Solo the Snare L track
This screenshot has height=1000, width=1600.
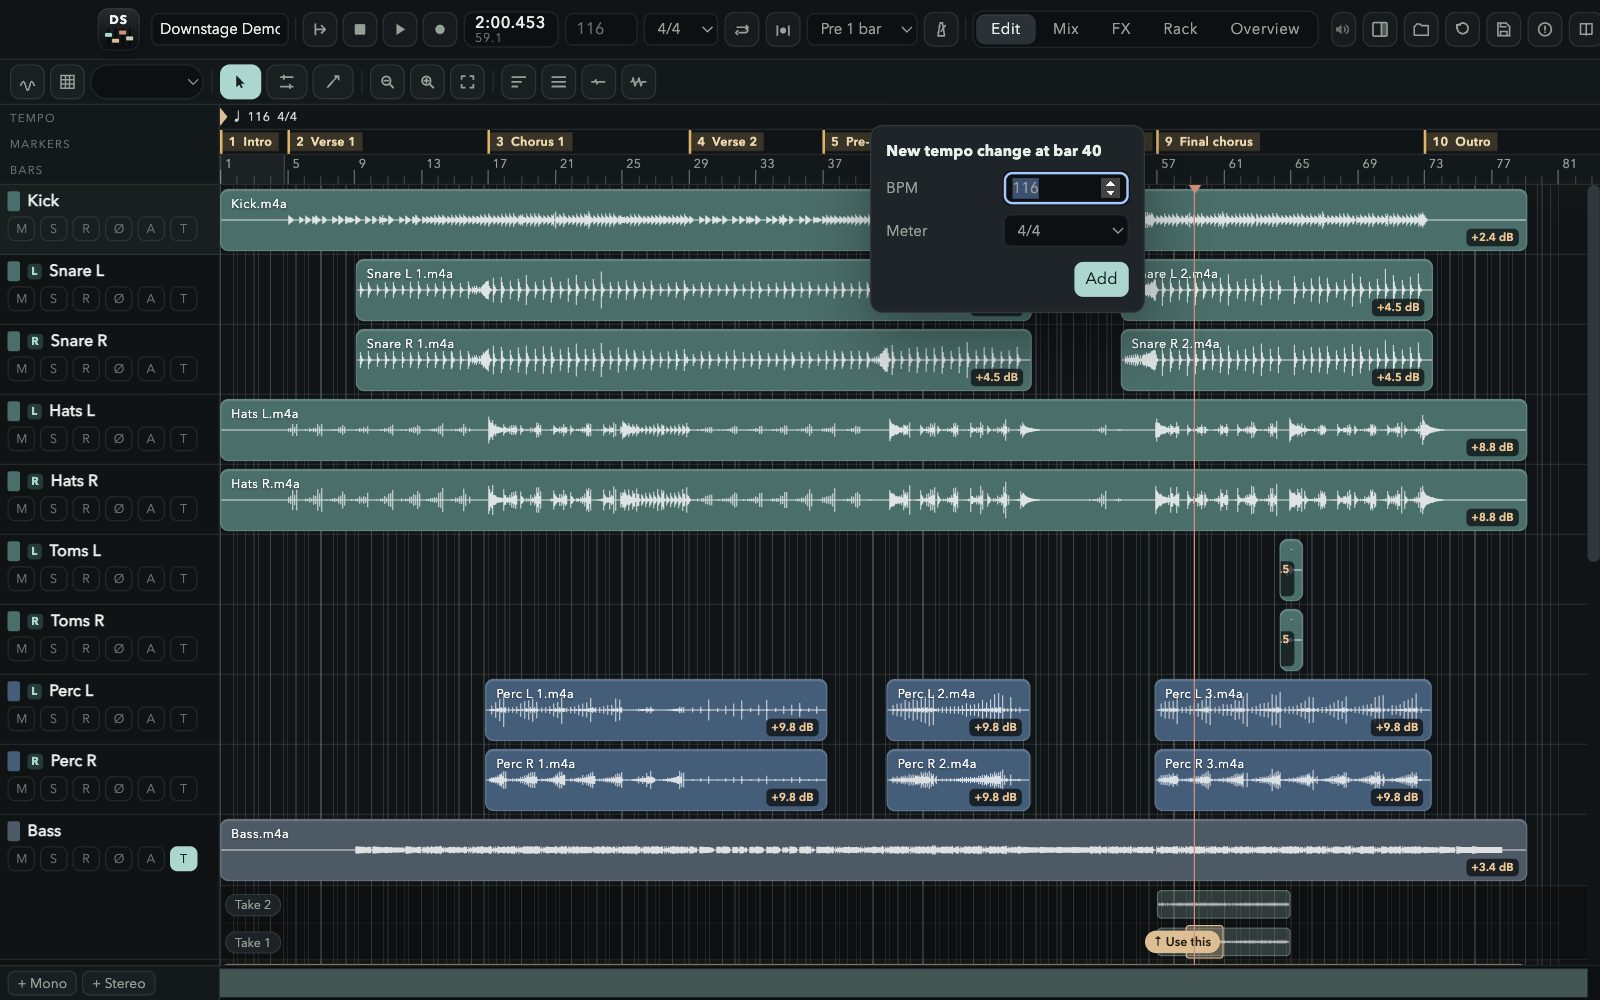pyautogui.click(x=53, y=299)
